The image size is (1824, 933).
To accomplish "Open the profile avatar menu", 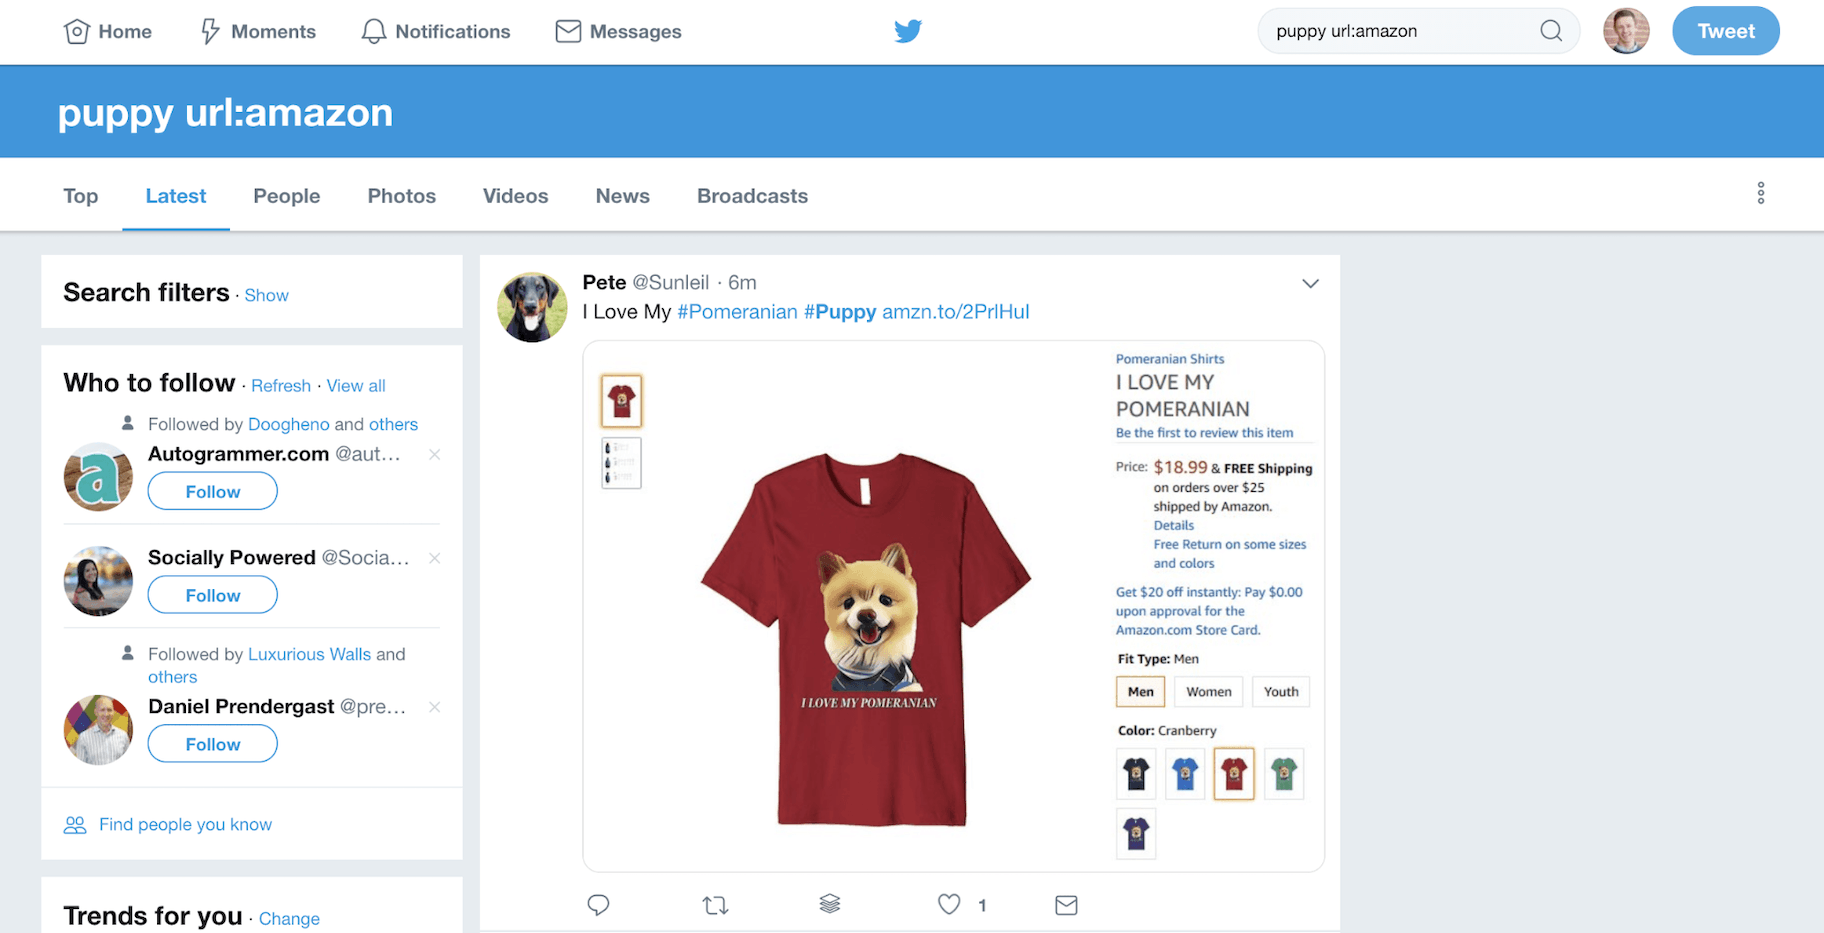I will click(1626, 31).
